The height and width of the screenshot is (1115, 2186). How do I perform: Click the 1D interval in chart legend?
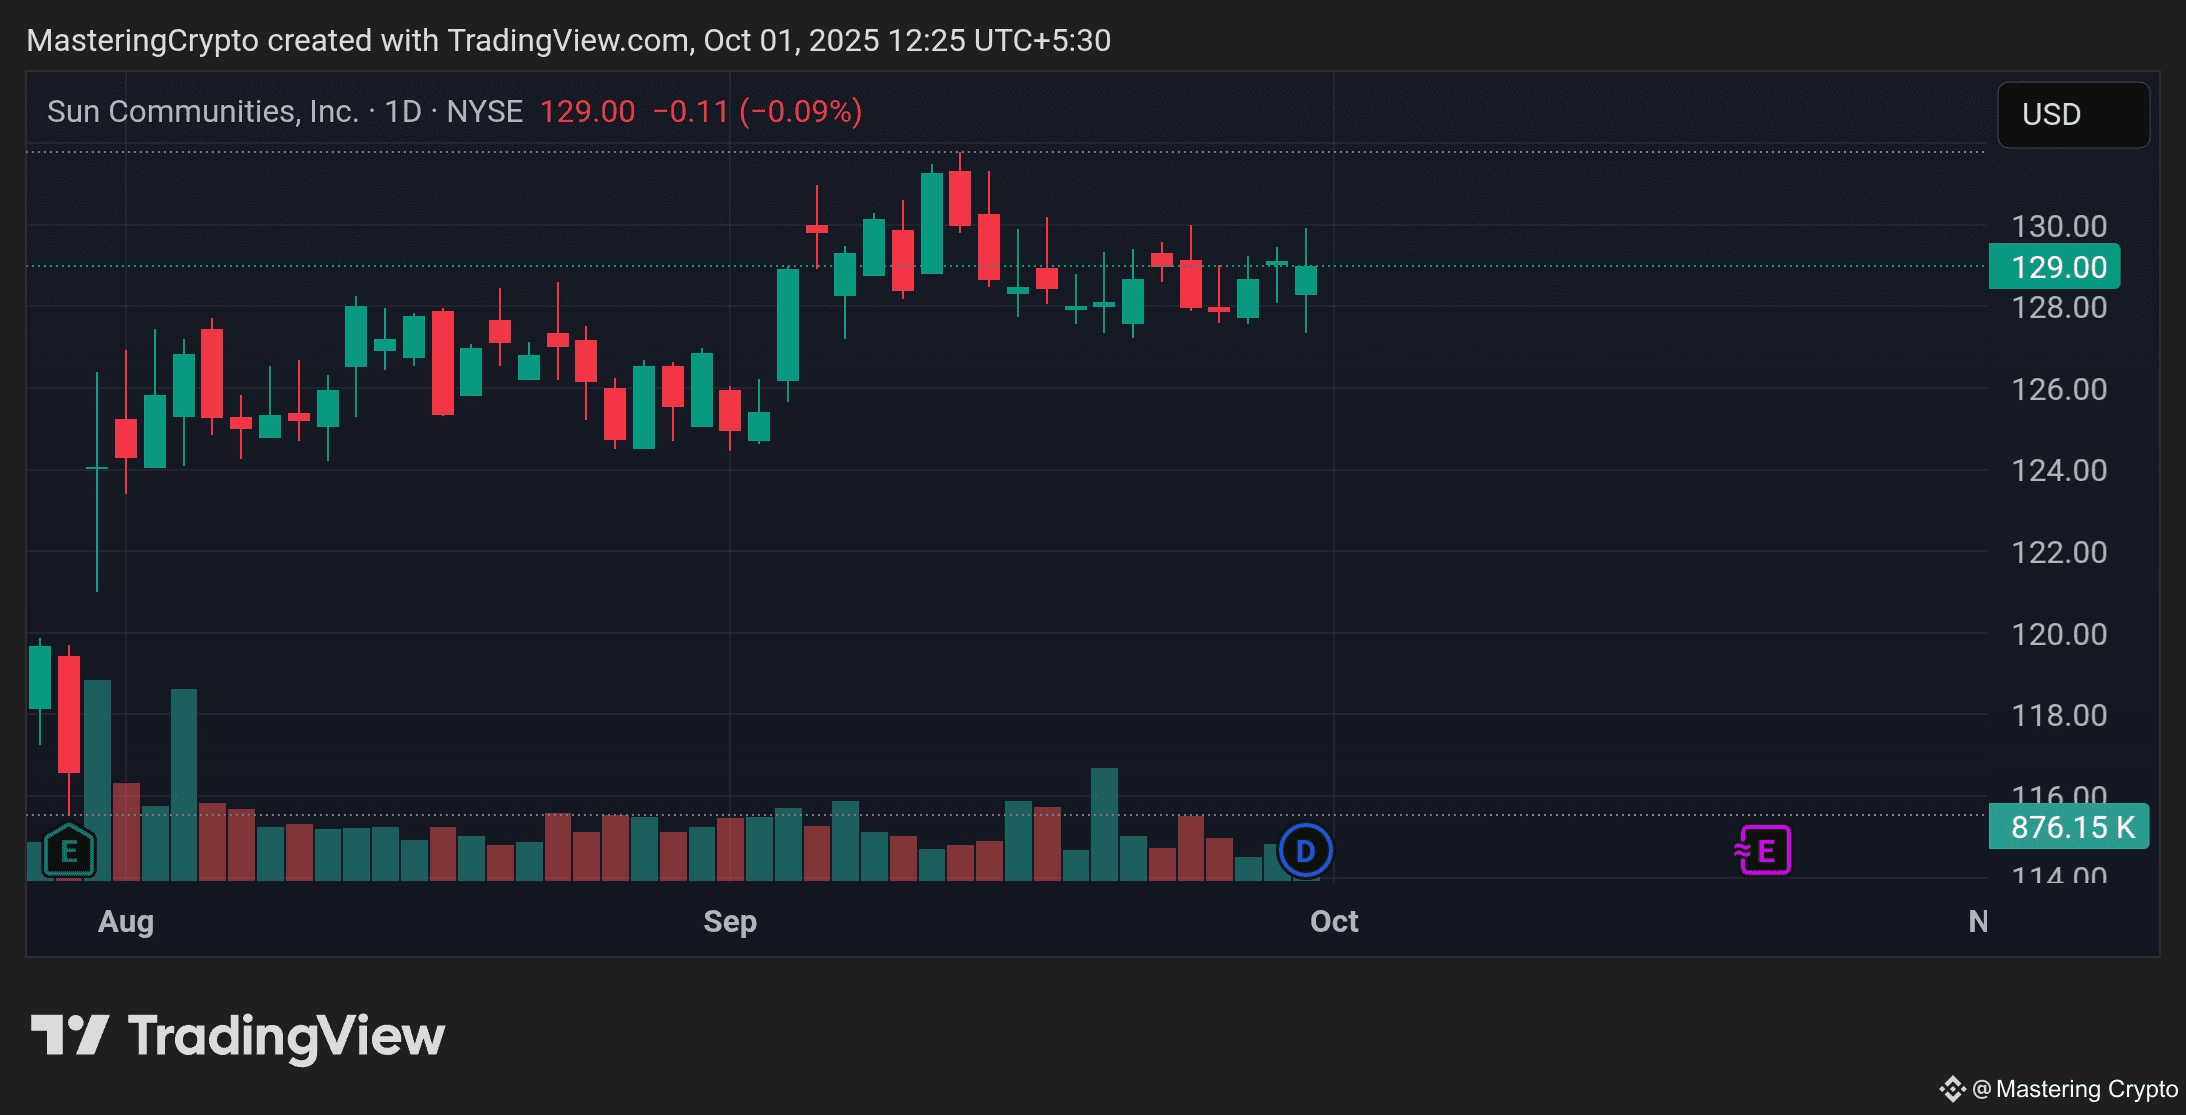click(403, 111)
